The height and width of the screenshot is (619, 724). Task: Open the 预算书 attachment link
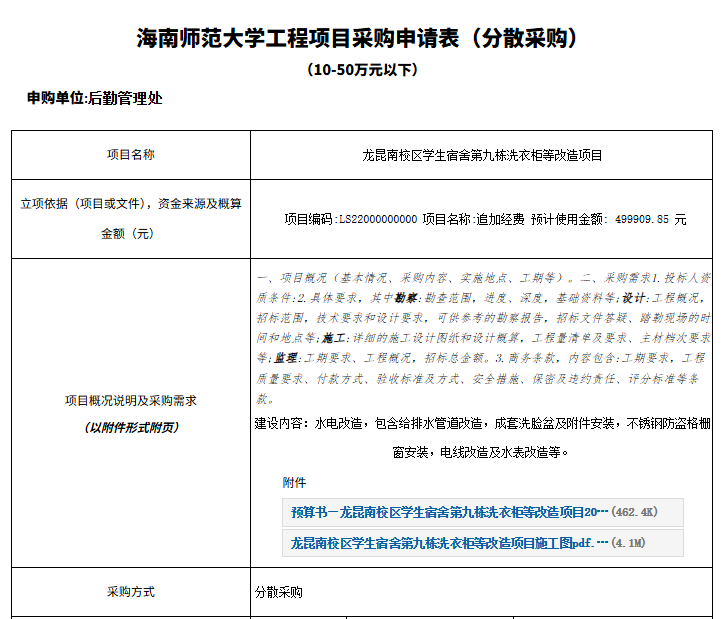449,512
